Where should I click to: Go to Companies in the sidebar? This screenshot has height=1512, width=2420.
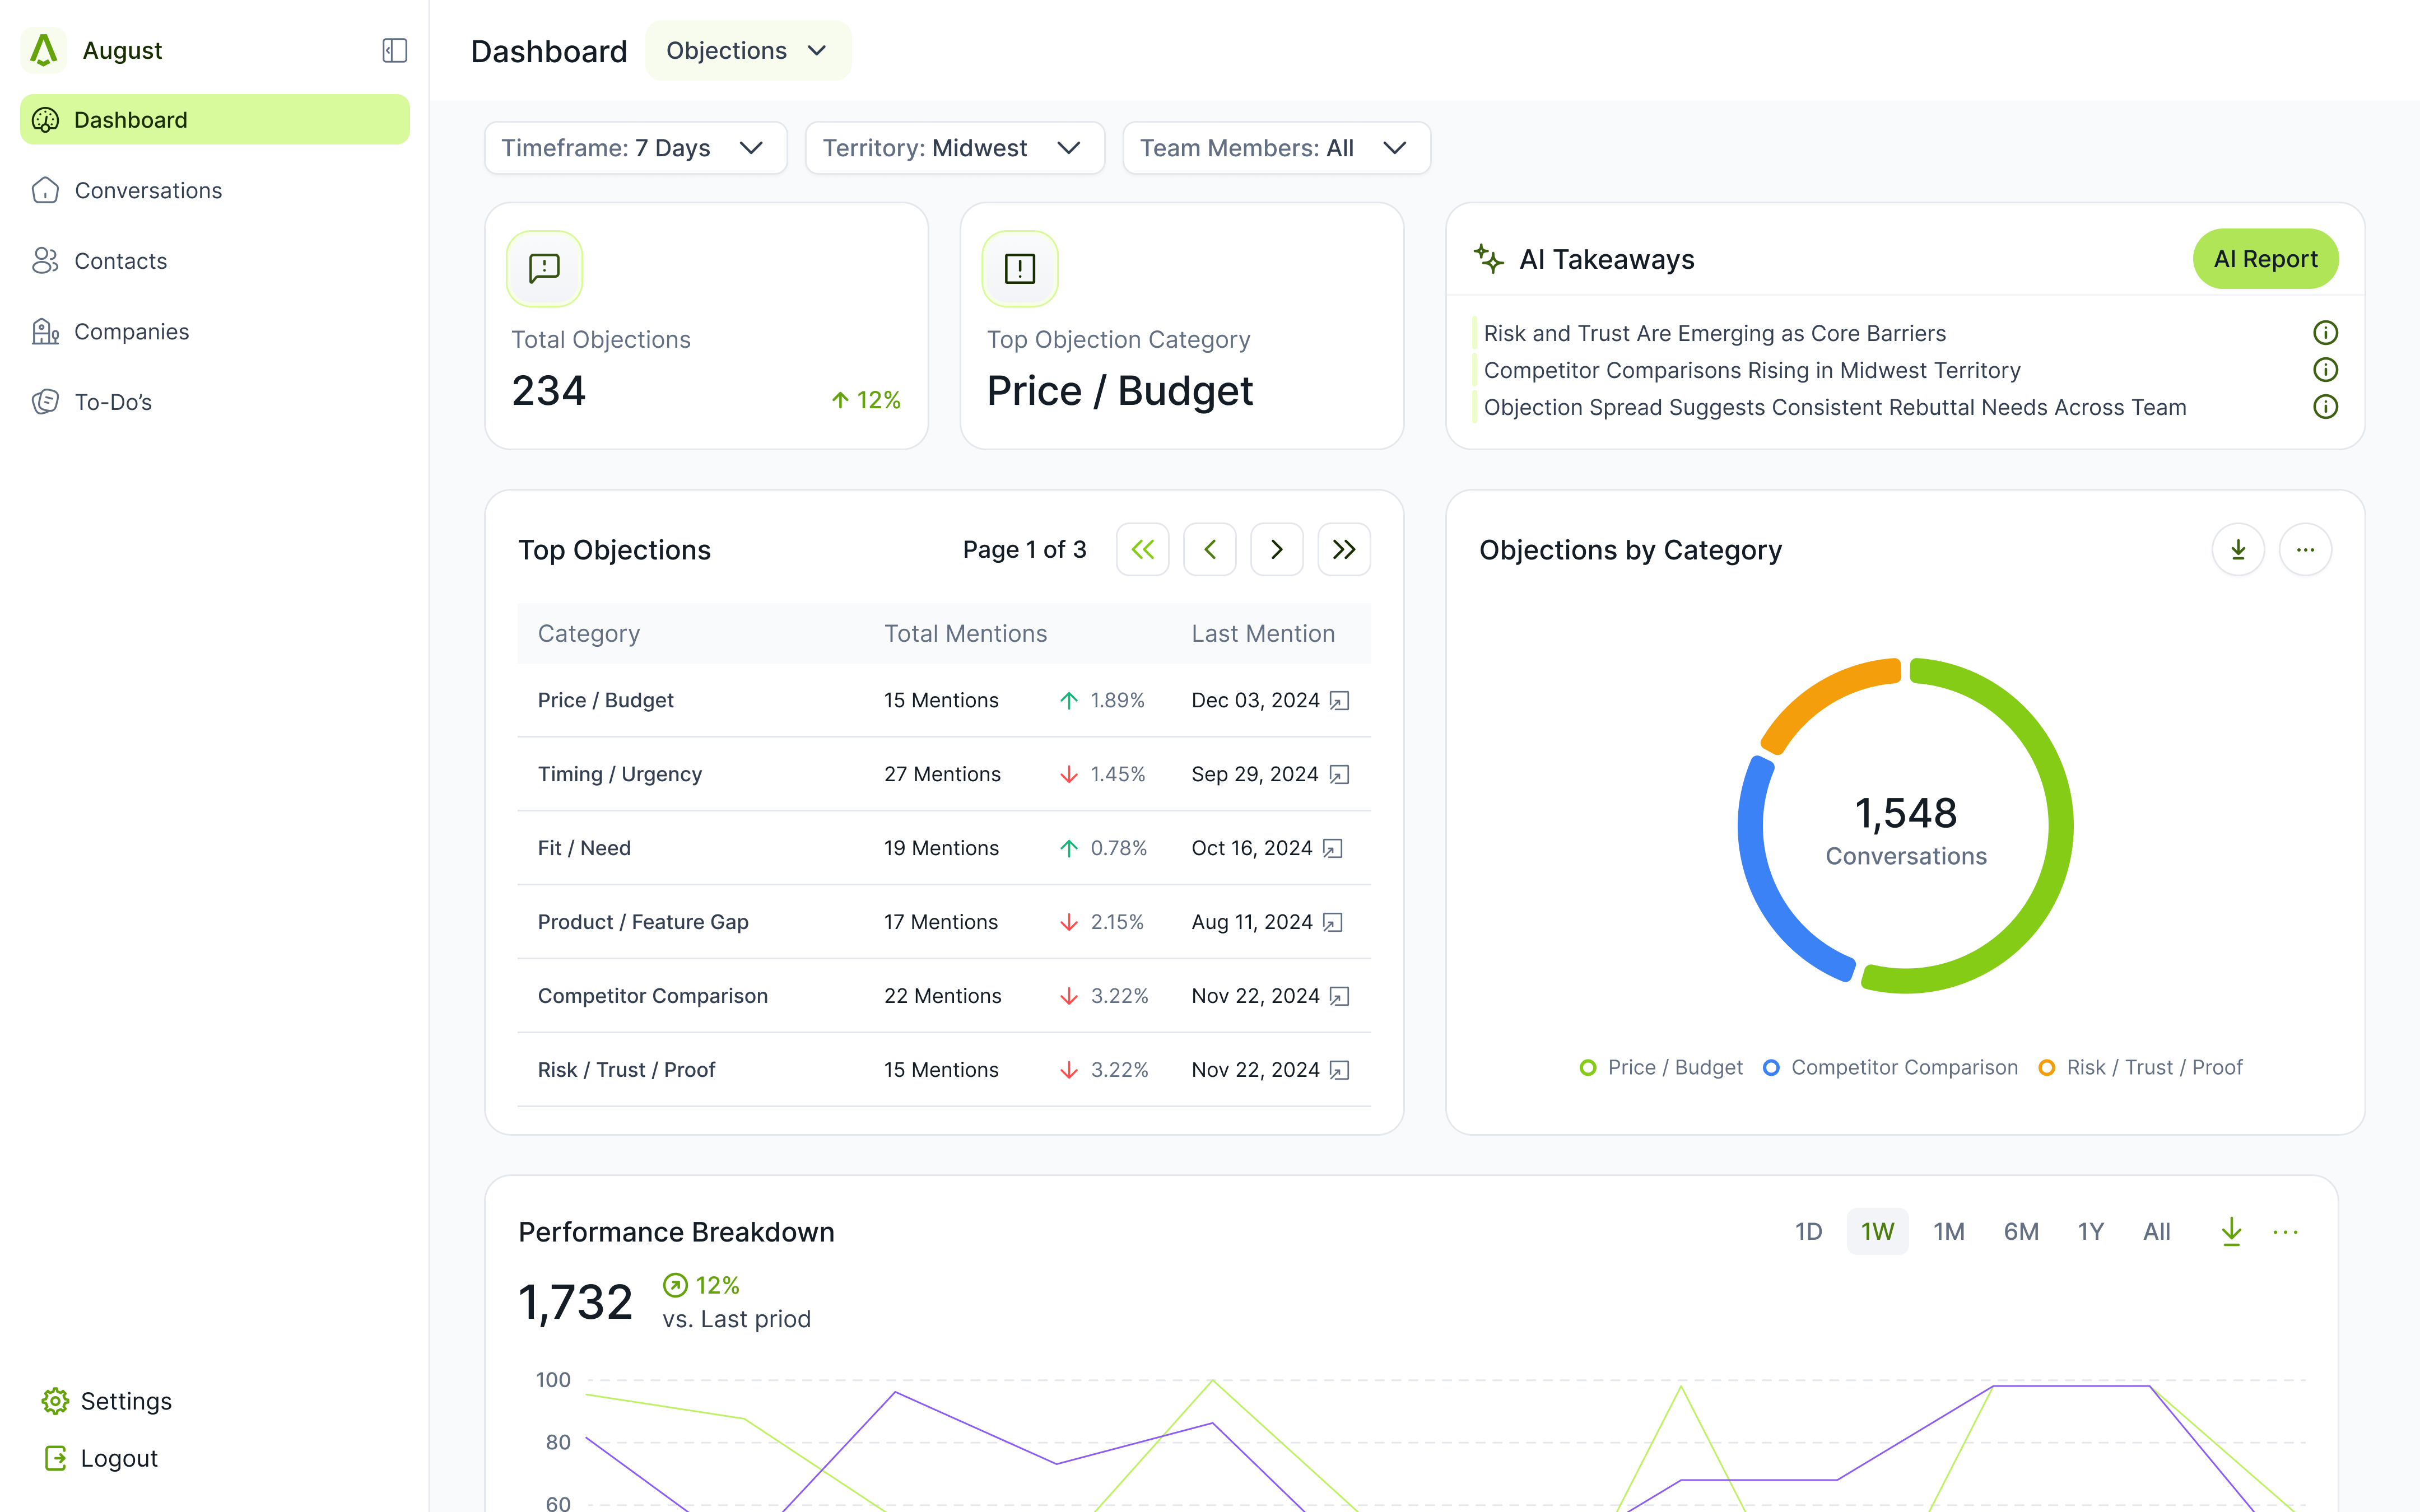[x=131, y=331]
